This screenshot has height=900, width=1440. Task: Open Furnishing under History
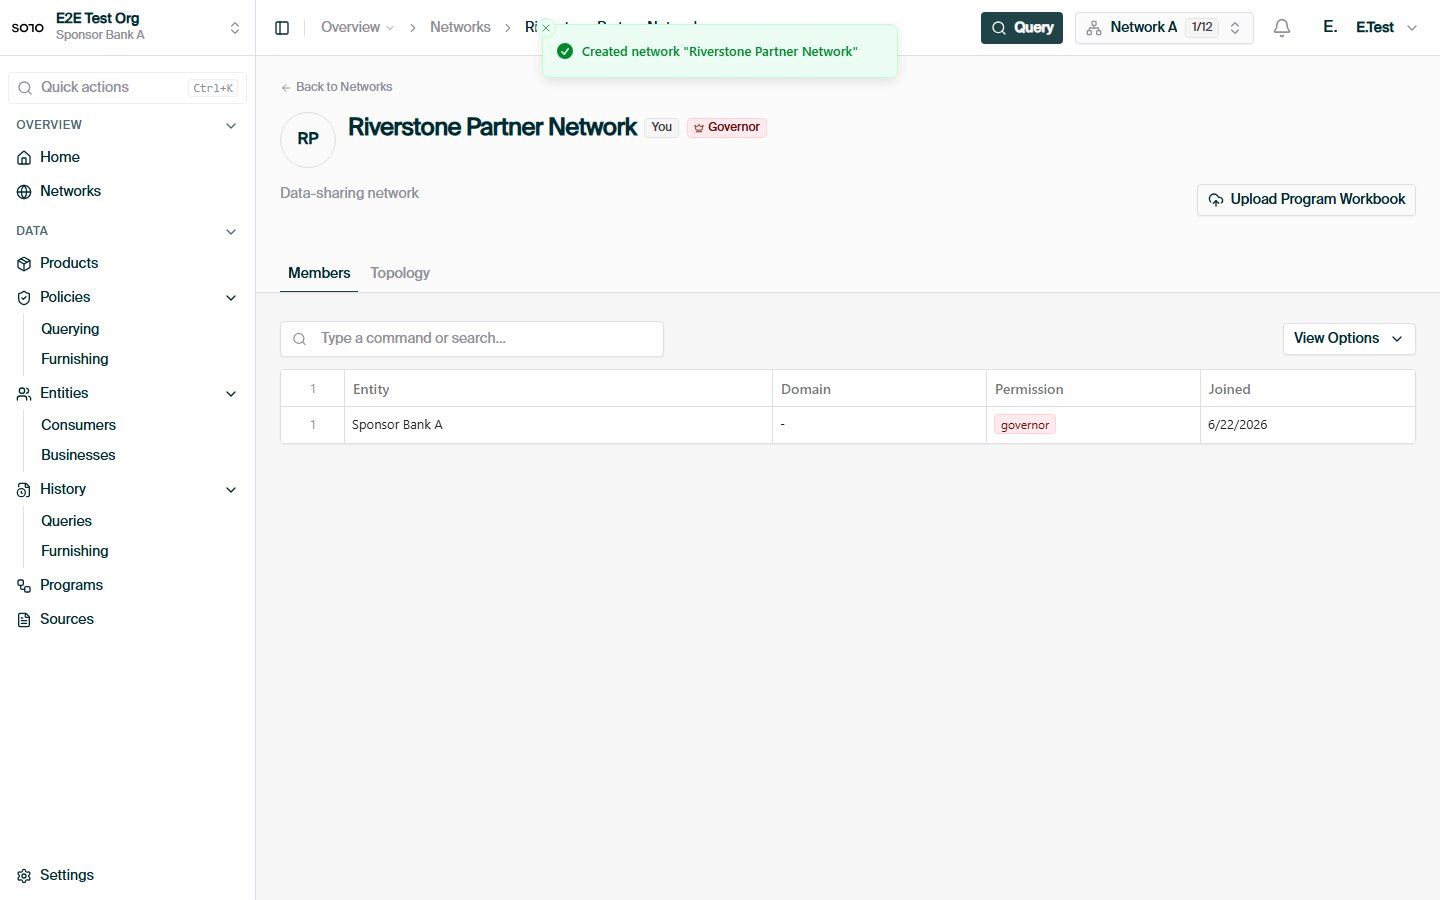point(75,551)
